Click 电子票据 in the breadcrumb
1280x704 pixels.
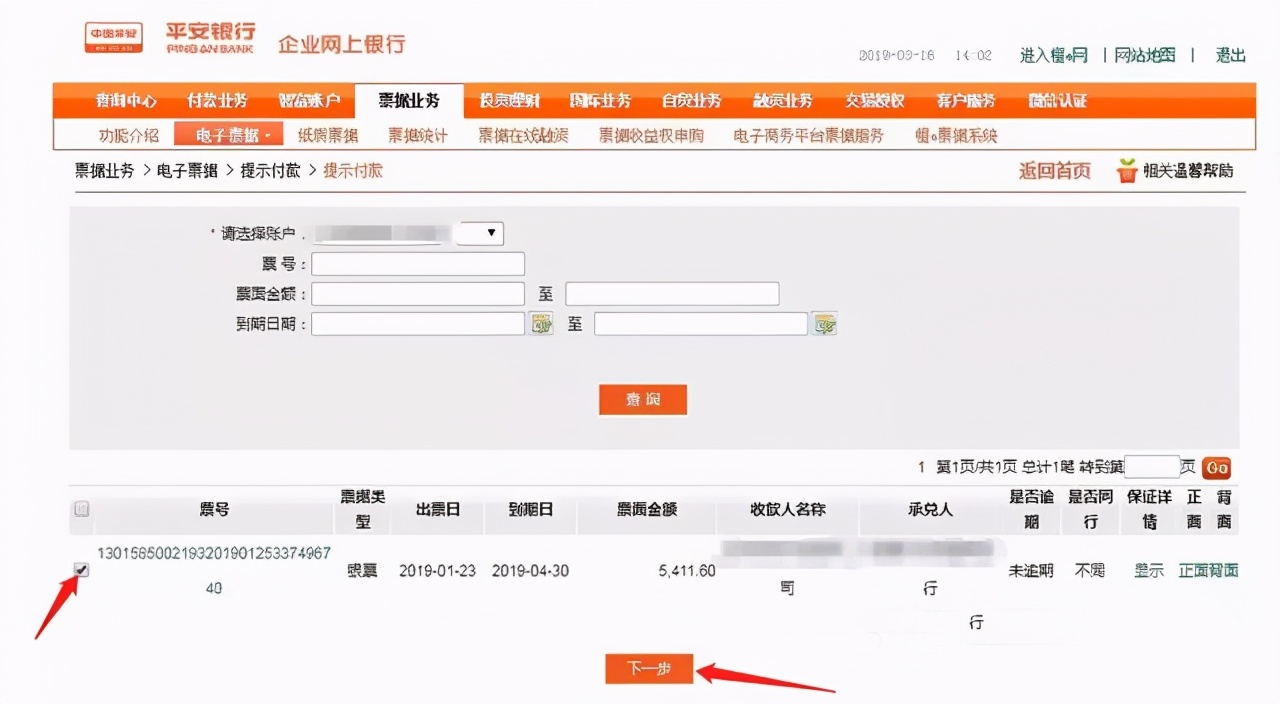click(187, 171)
